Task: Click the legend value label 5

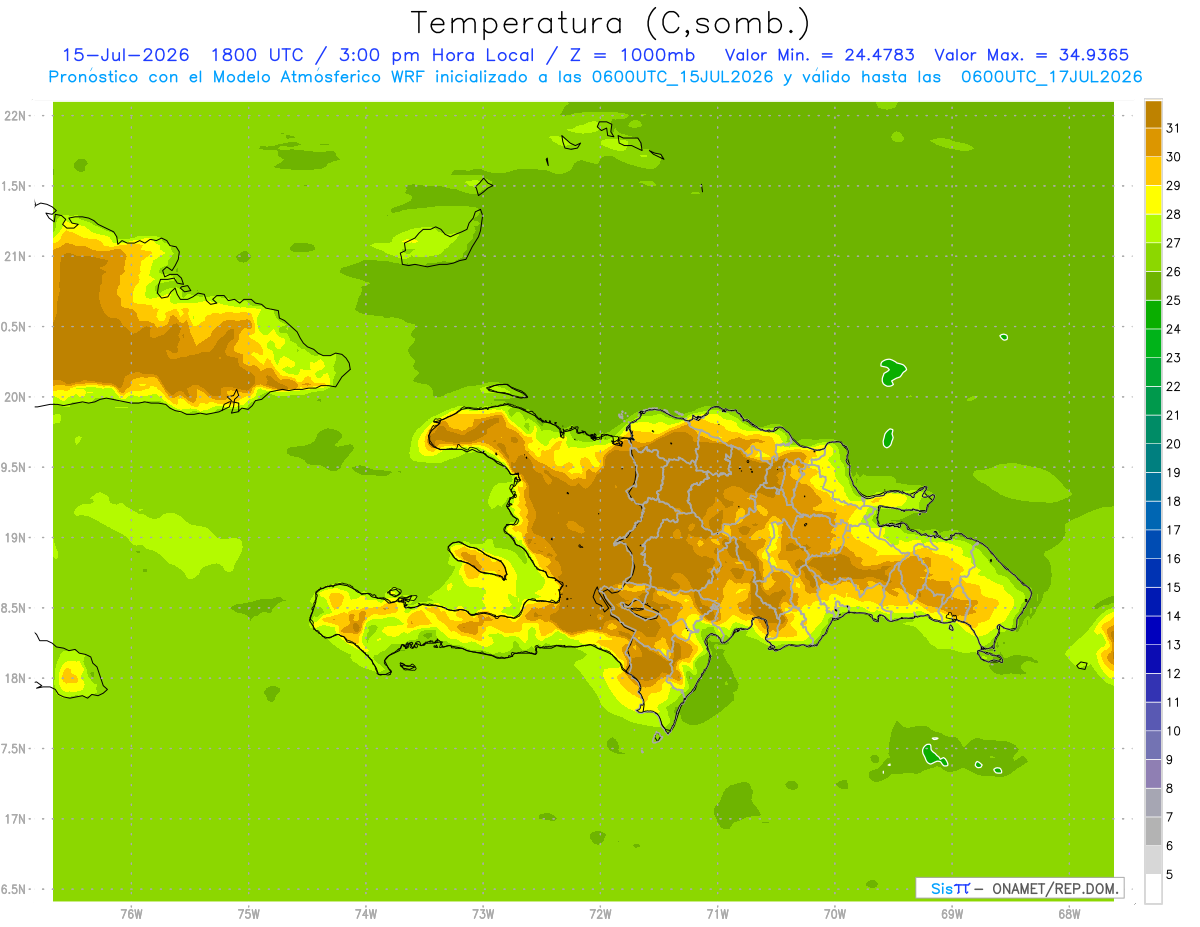Action: (1170, 874)
